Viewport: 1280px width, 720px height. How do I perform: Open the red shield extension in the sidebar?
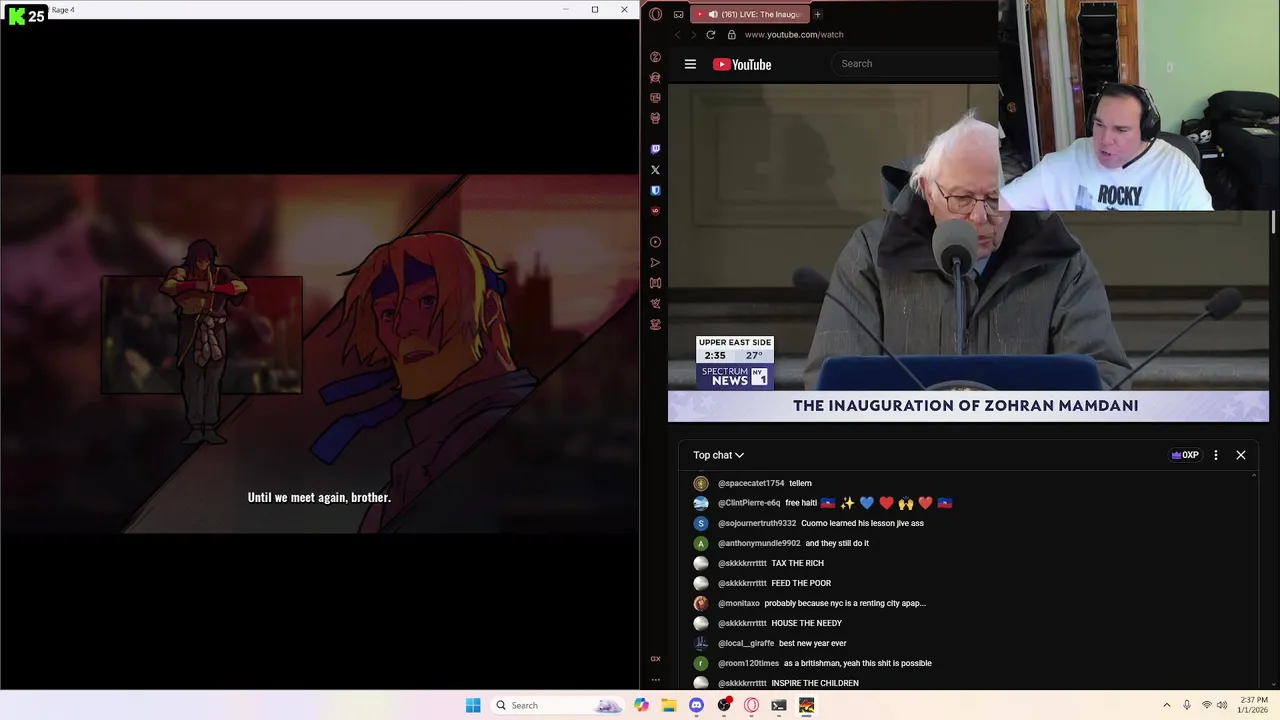pos(655,211)
